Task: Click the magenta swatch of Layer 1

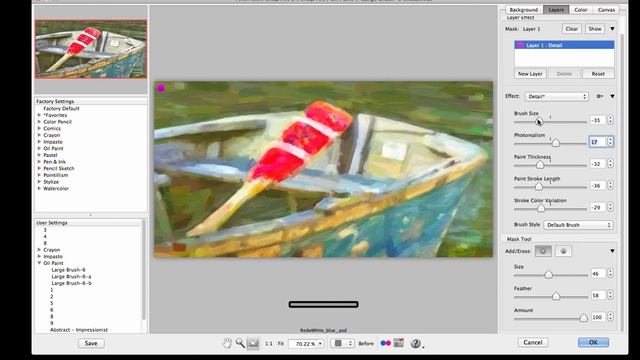Action: tap(520, 45)
